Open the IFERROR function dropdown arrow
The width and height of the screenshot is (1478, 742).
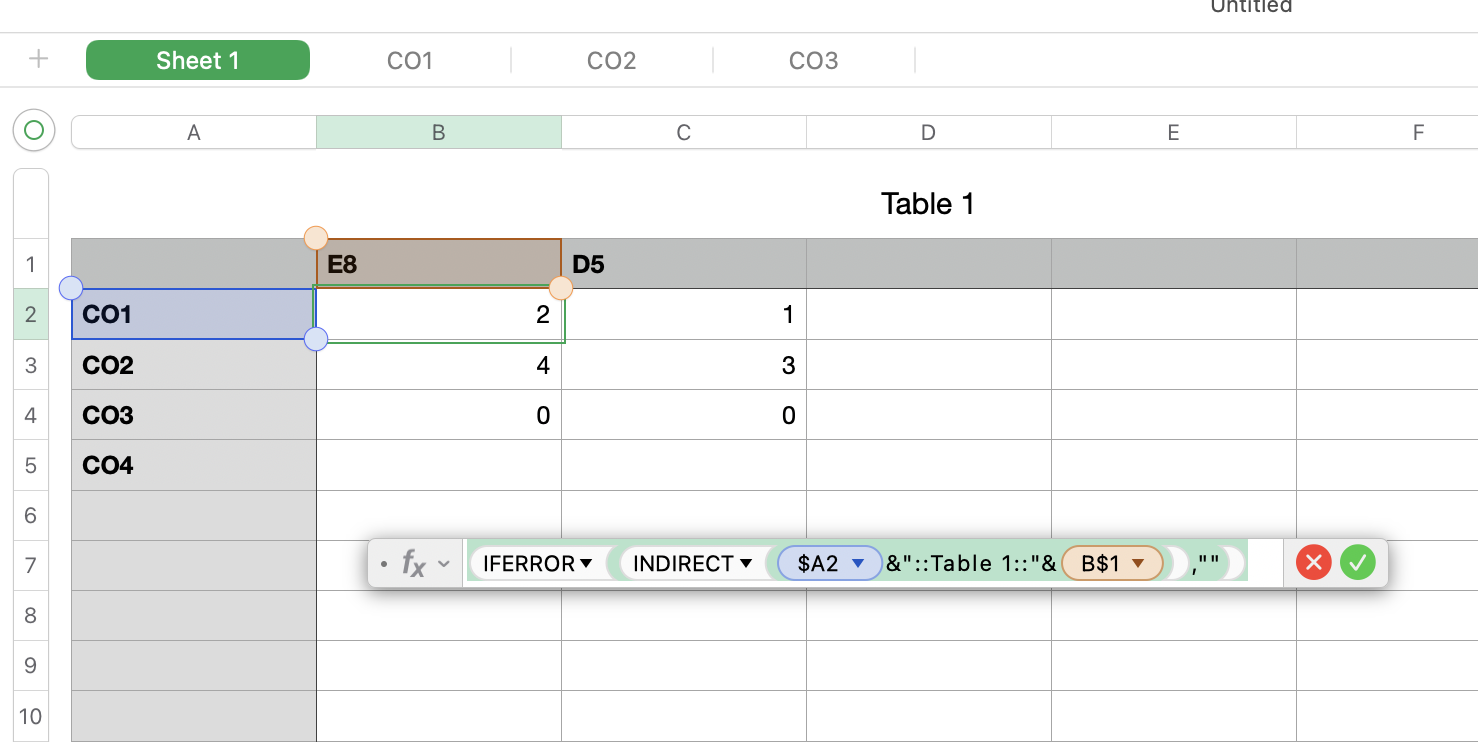coord(586,564)
